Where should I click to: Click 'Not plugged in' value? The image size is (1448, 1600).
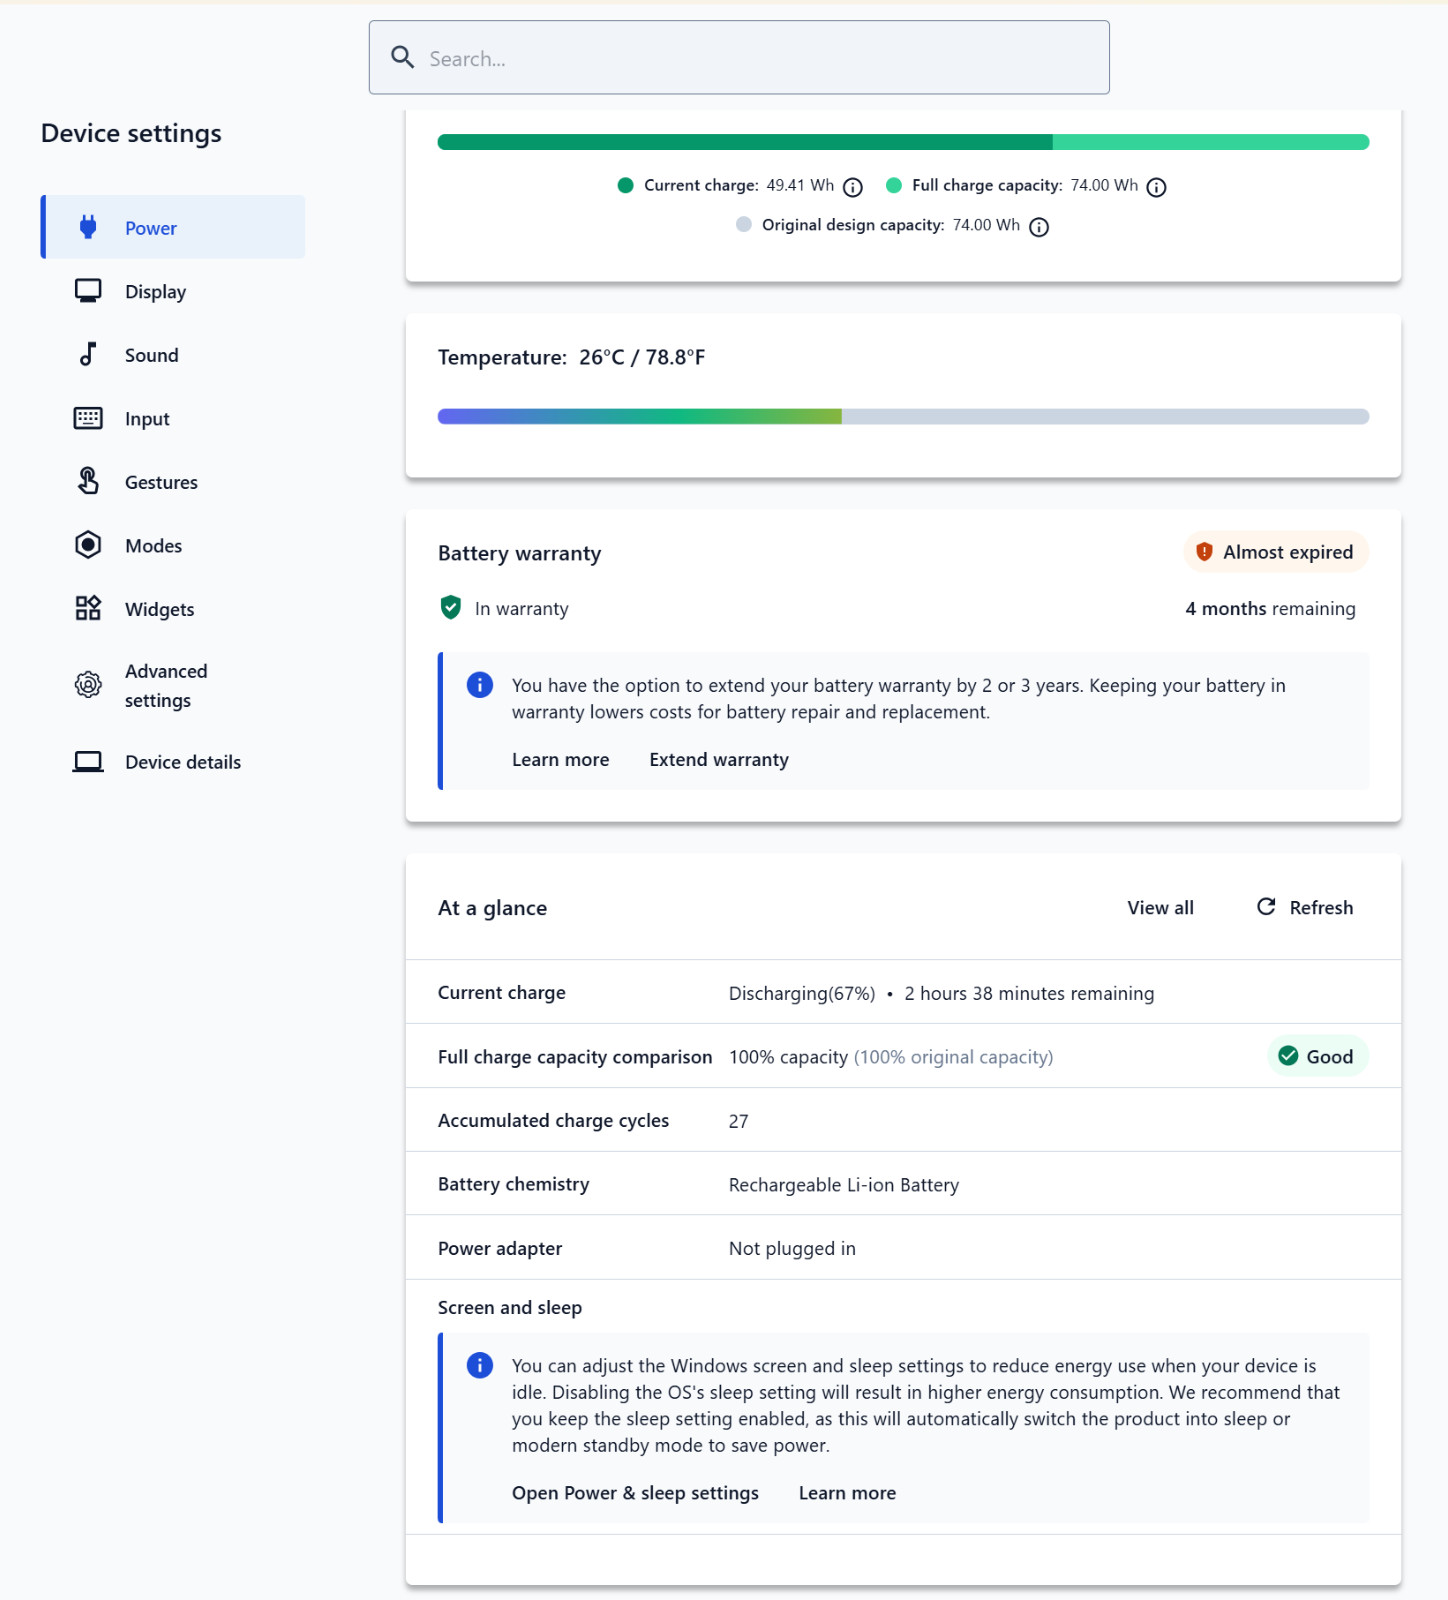(792, 1248)
